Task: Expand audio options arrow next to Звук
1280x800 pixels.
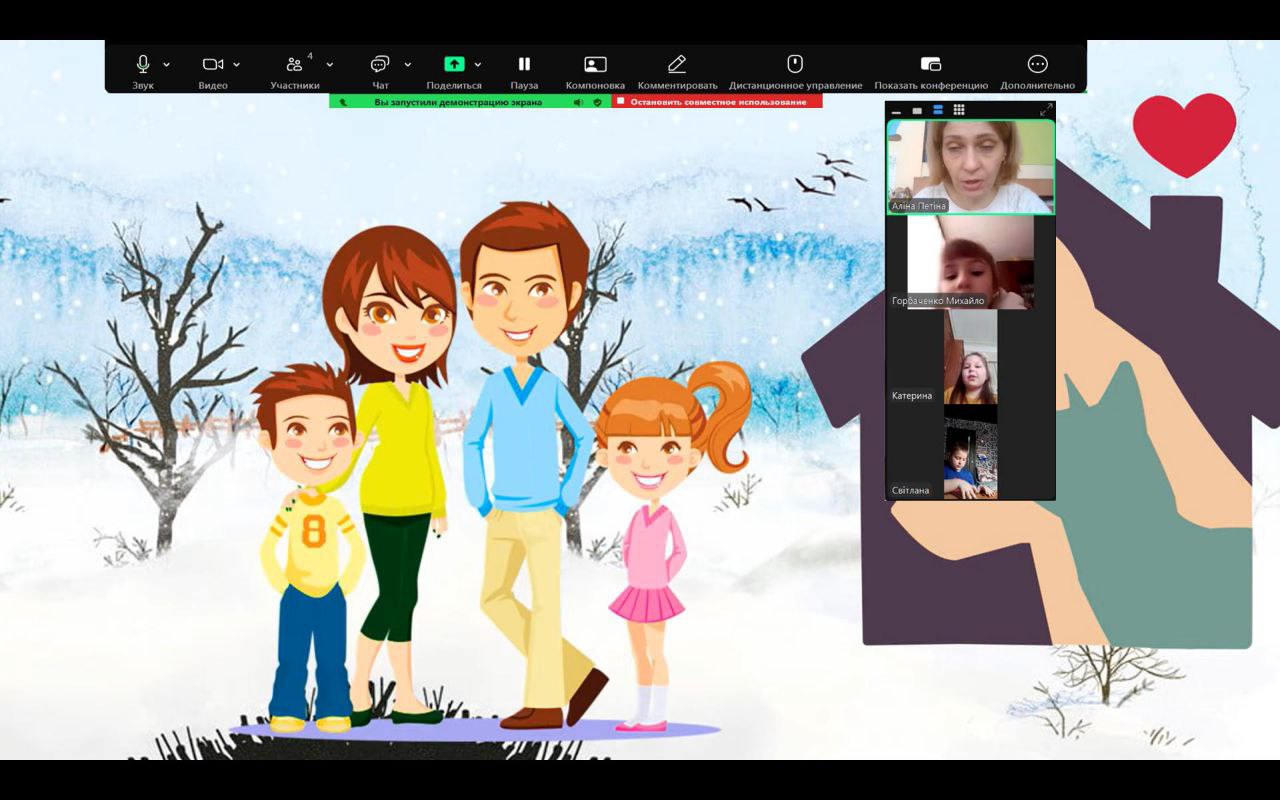Action: point(166,65)
